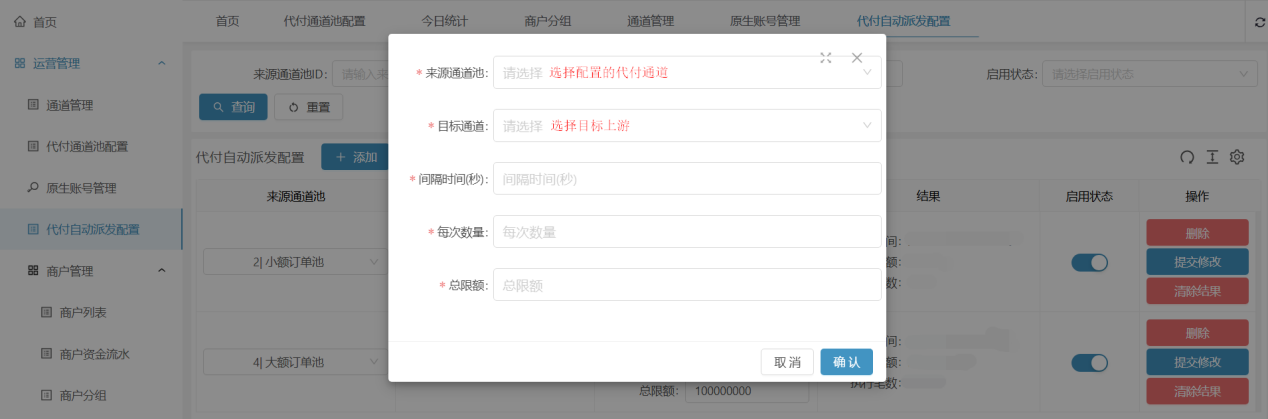Click the page refresh icon at top right
Image resolution: width=1268 pixels, height=419 pixels.
[x=1259, y=22]
